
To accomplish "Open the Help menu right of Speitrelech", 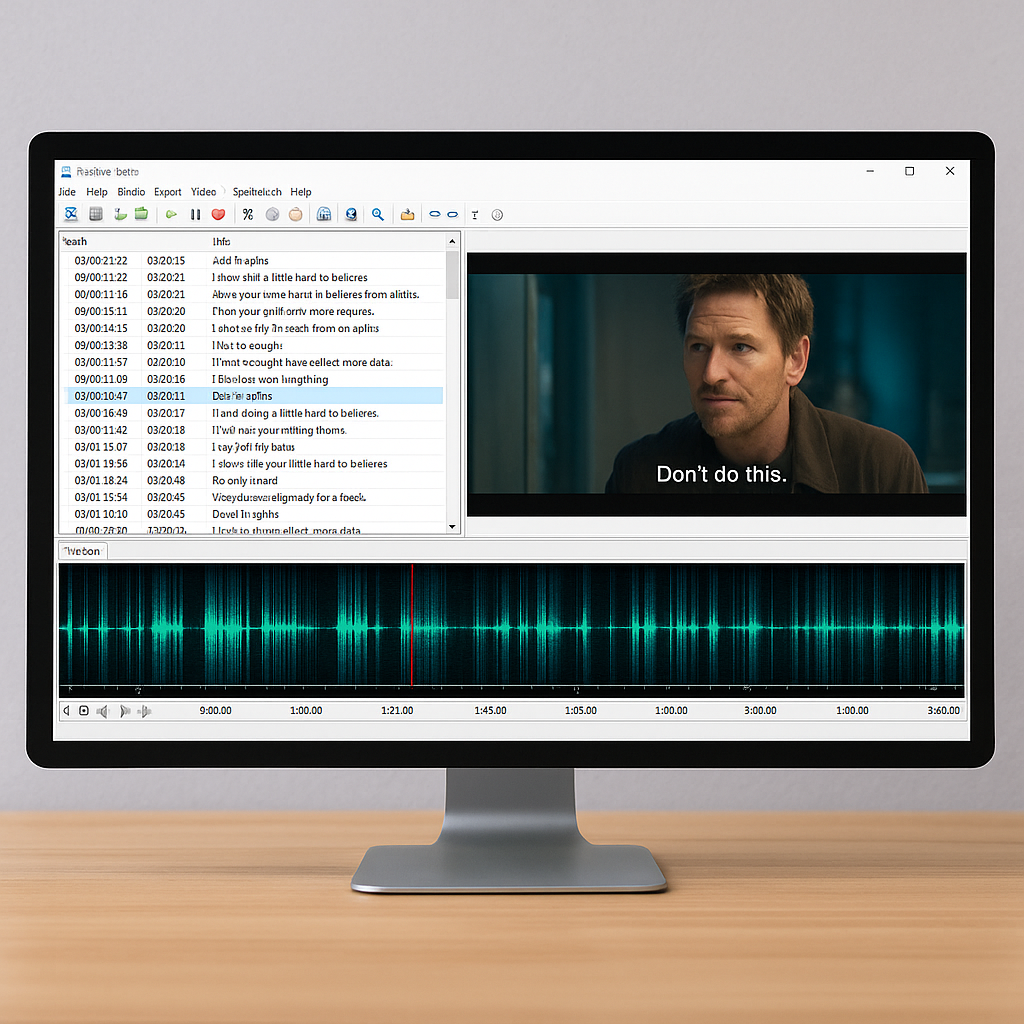I will [x=301, y=192].
